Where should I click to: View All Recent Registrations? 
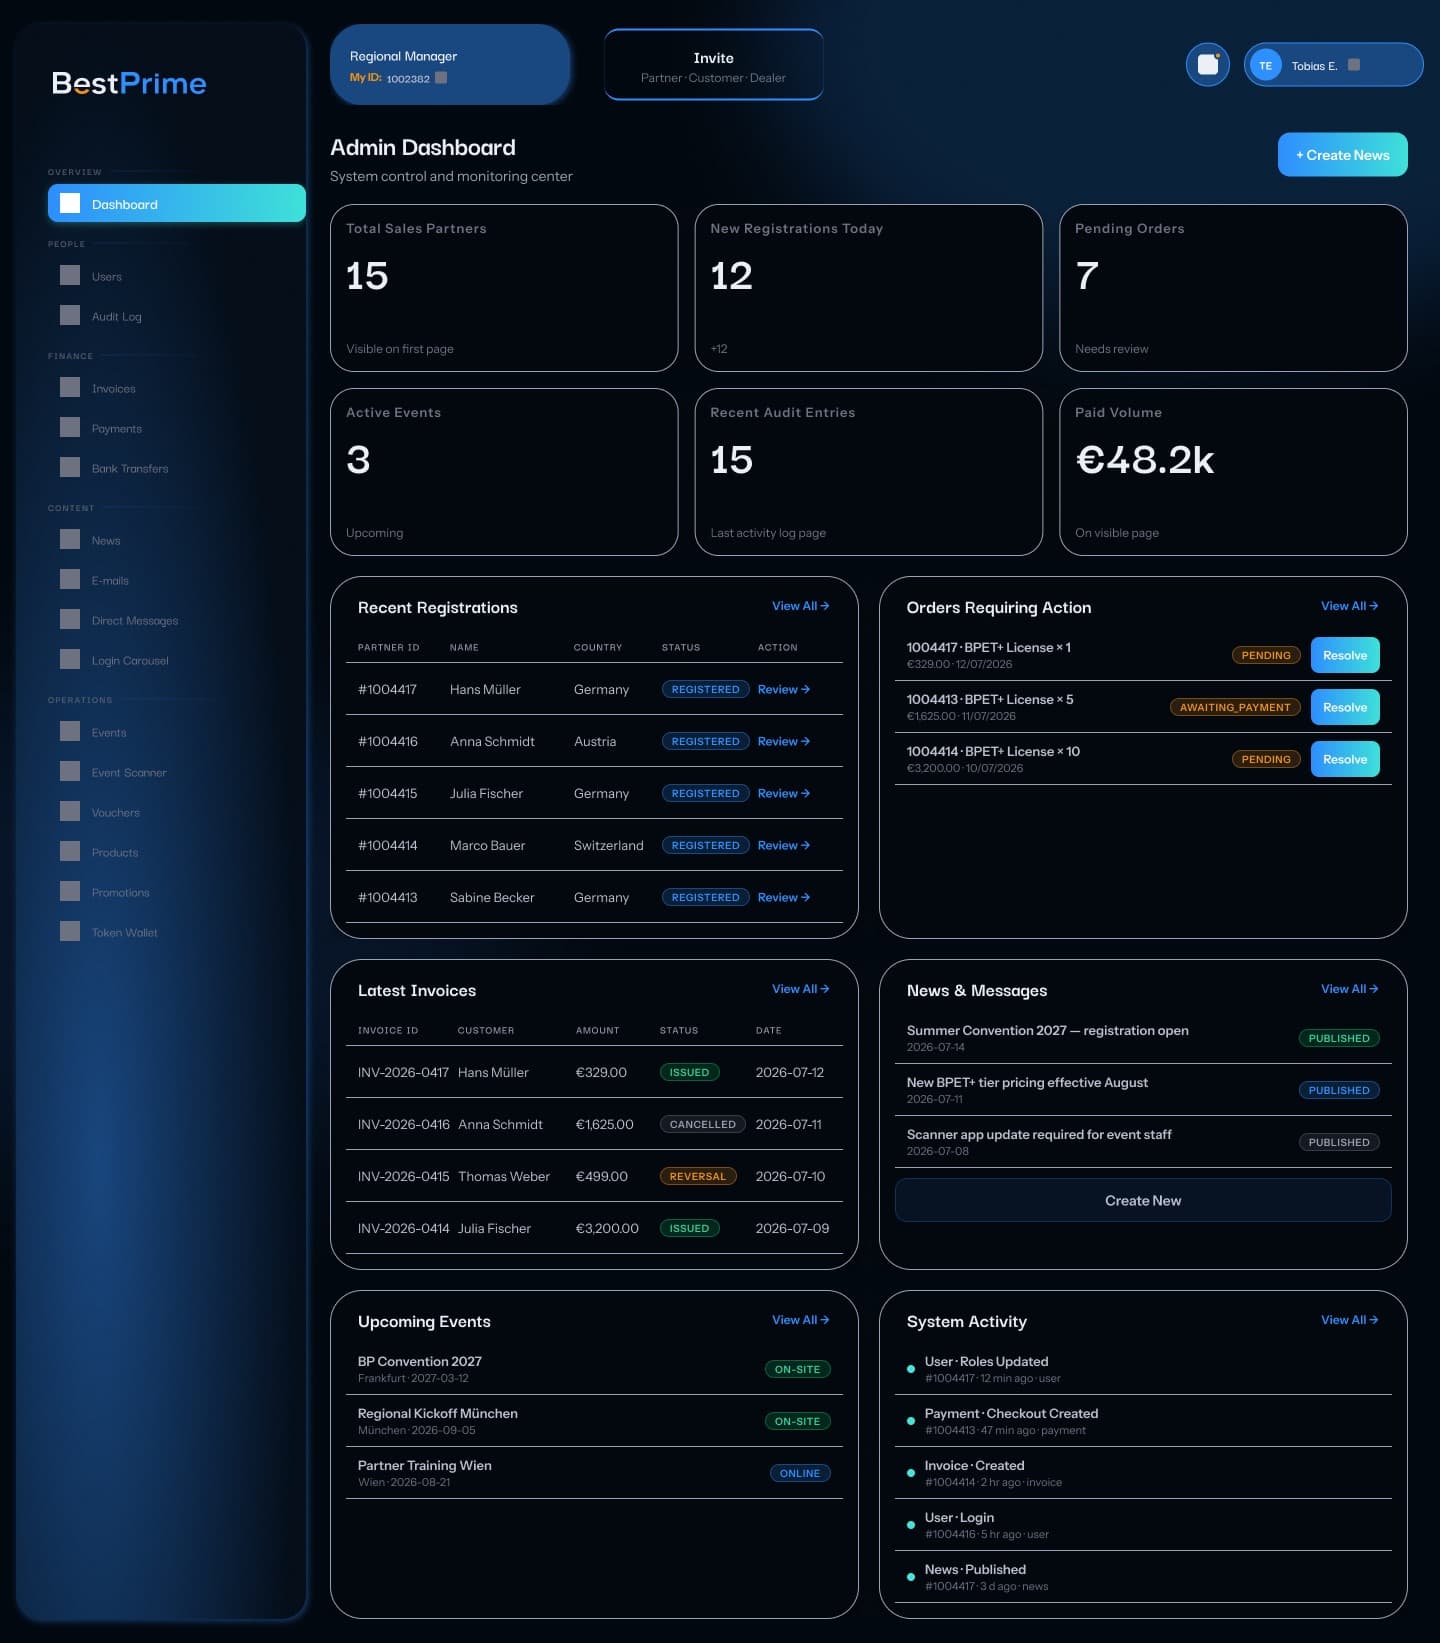(800, 606)
